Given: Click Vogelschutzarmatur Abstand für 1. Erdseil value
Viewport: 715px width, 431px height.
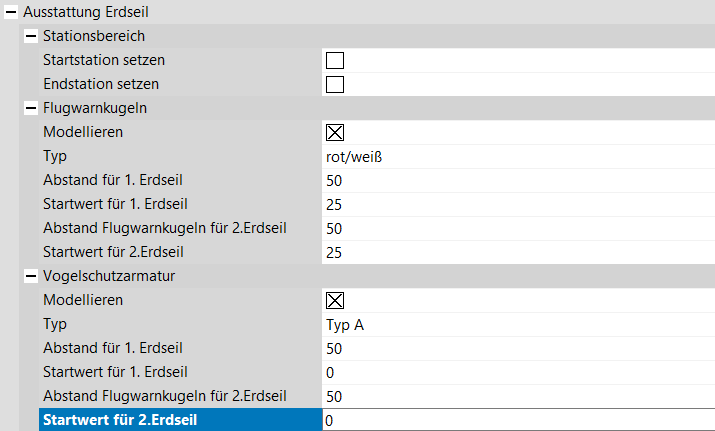Looking at the screenshot, I should point(516,348).
